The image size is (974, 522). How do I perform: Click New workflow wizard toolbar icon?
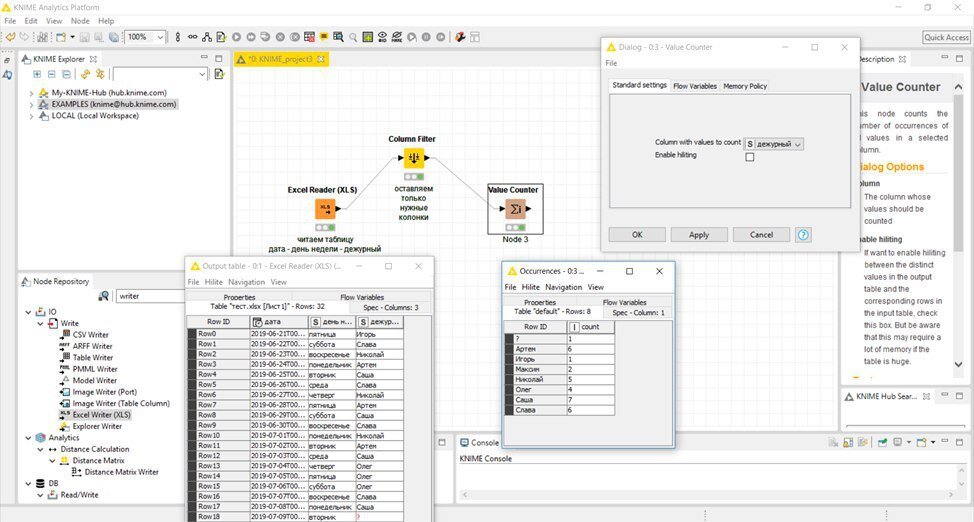pyautogui.click(x=61, y=37)
